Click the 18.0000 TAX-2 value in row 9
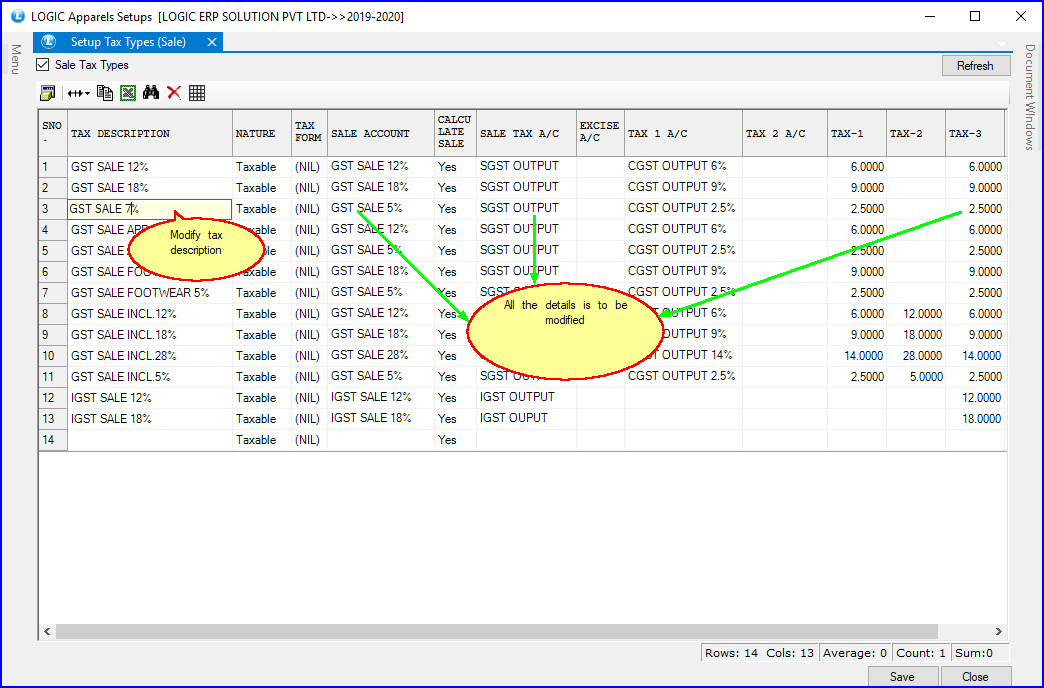The width and height of the screenshot is (1044, 688). [x=915, y=334]
